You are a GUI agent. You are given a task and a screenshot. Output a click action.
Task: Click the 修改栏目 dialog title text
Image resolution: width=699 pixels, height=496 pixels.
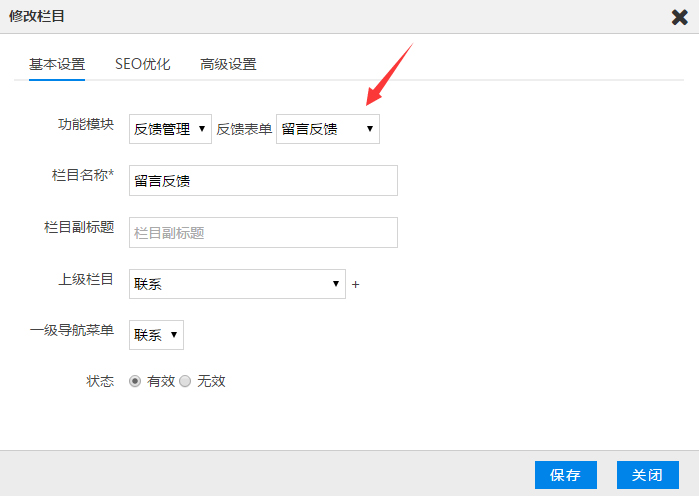[x=40, y=16]
